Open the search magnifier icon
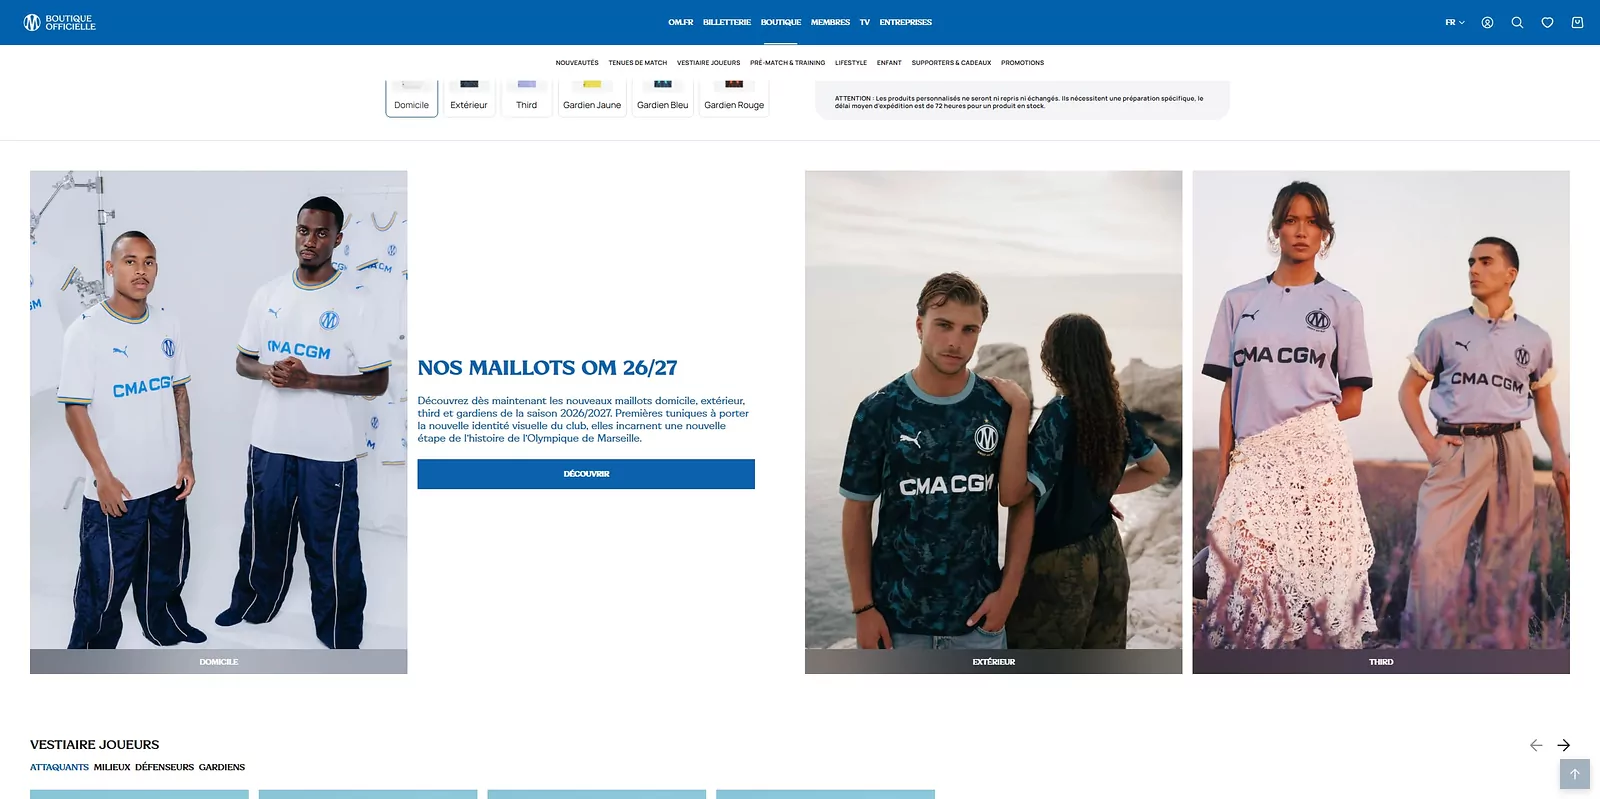This screenshot has width=1600, height=799. pos(1517,22)
